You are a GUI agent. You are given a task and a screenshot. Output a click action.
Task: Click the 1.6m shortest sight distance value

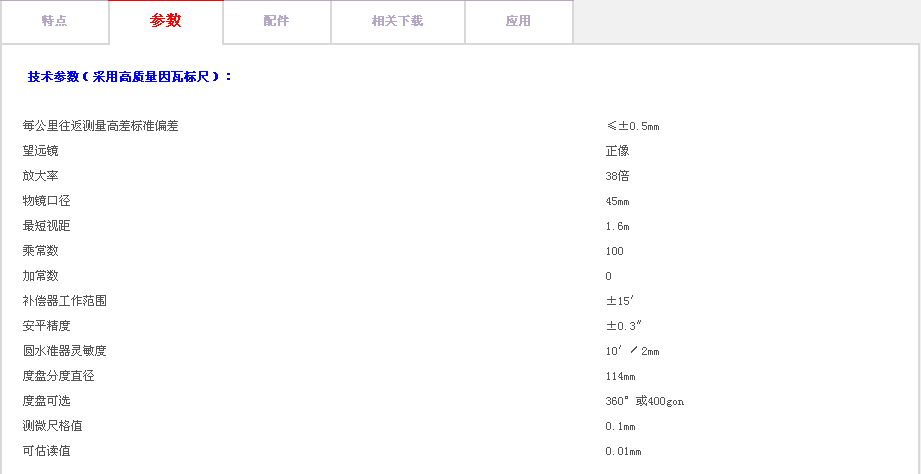click(x=617, y=226)
